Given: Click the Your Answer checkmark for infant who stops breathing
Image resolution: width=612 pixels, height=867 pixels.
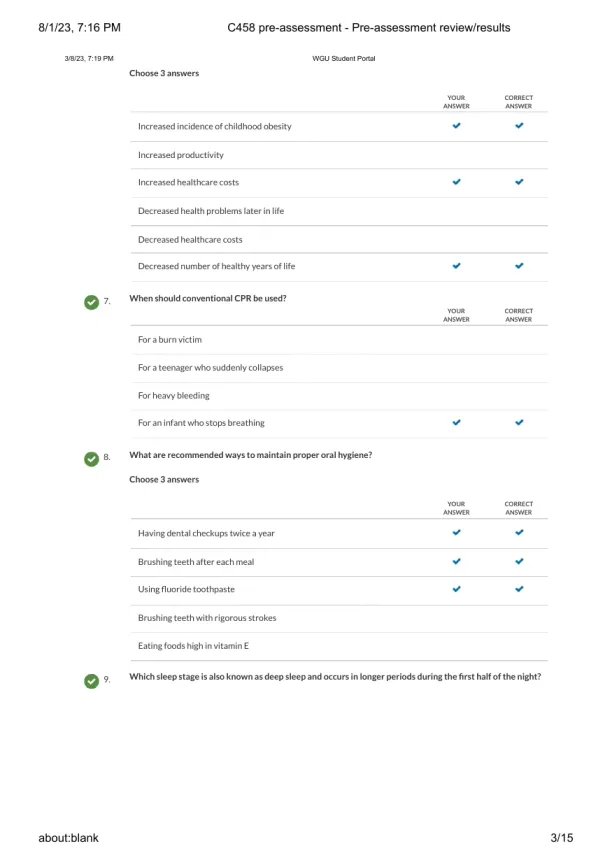Looking at the screenshot, I should [456, 422].
